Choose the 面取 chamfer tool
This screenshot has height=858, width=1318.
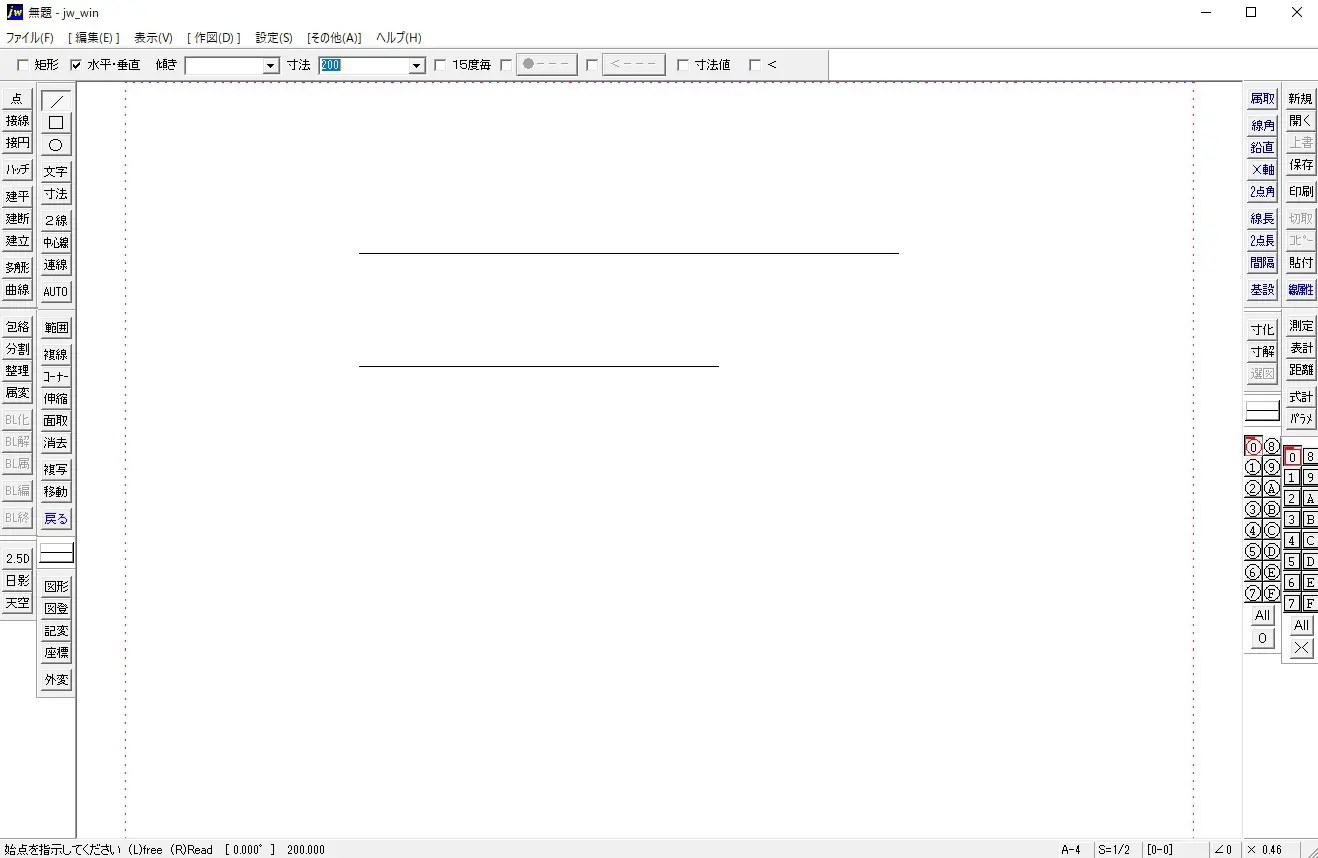pyautogui.click(x=56, y=421)
